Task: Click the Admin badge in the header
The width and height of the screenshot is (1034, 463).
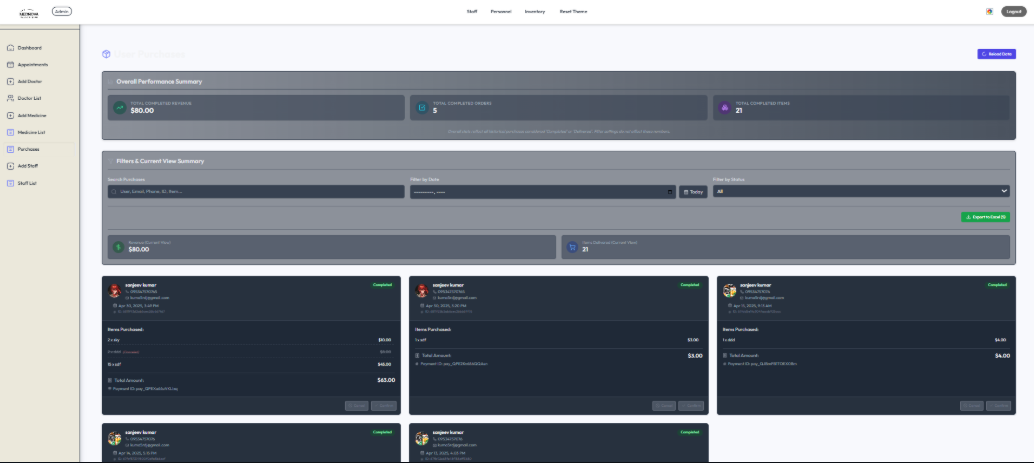Action: click(x=62, y=11)
